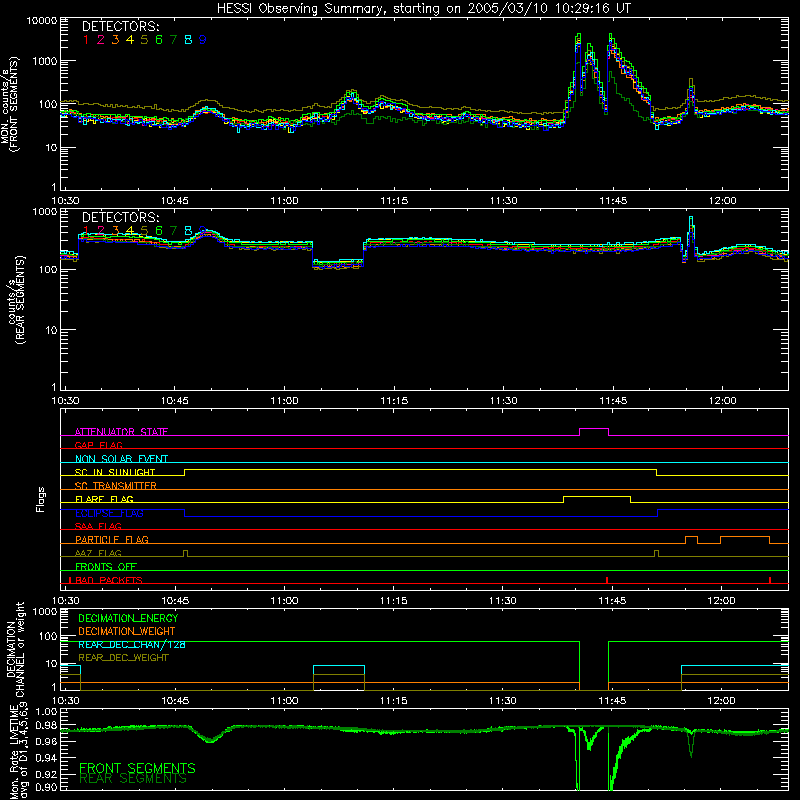Click the HESSI Observing Summary title text
The image size is (800, 800).
[423, 9]
